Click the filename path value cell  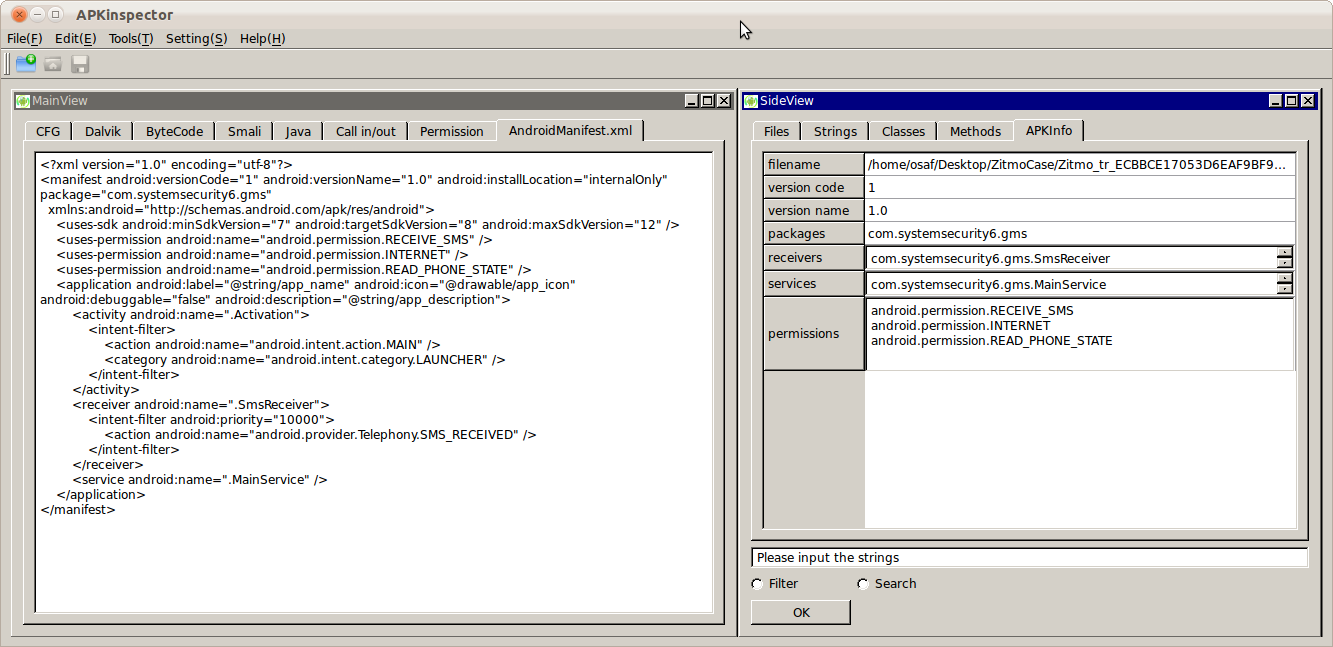click(x=1080, y=164)
